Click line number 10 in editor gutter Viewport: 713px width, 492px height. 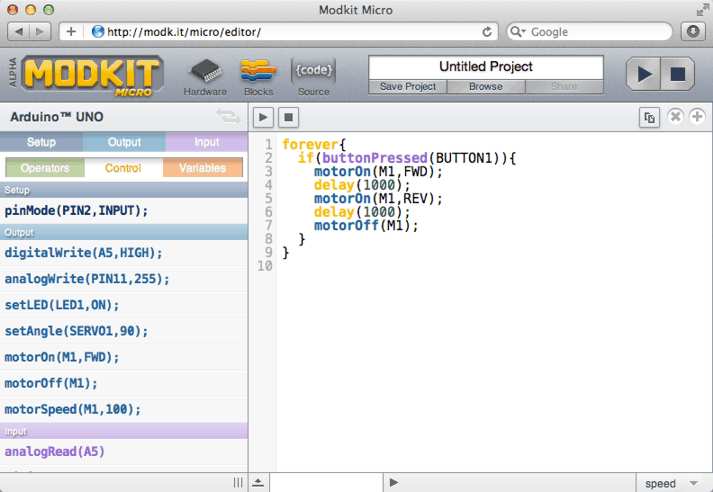point(265,266)
